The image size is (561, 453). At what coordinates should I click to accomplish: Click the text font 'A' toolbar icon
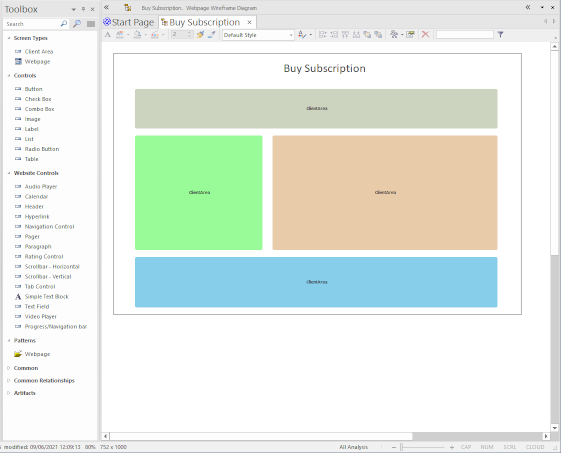pos(108,34)
